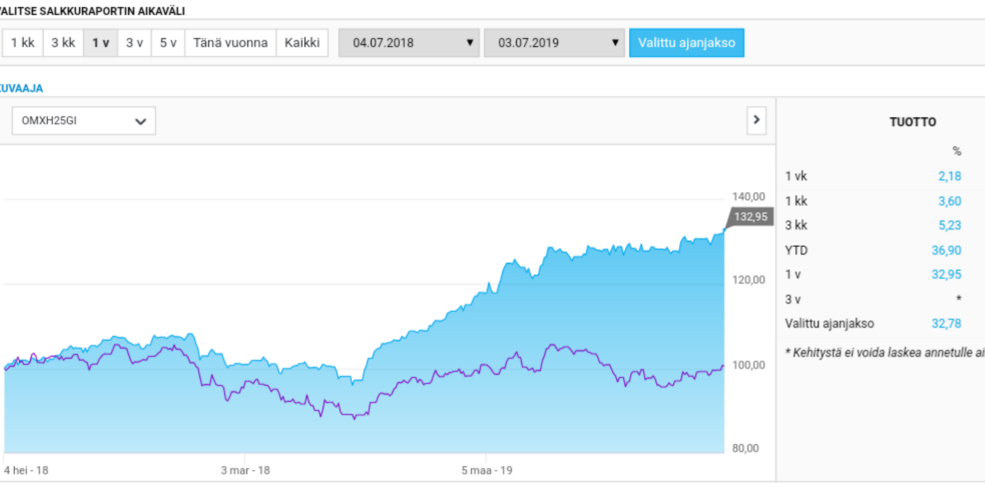The image size is (985, 490).
Task: Open the start date 04.07.2018 dropdown
Action: pyautogui.click(x=409, y=43)
